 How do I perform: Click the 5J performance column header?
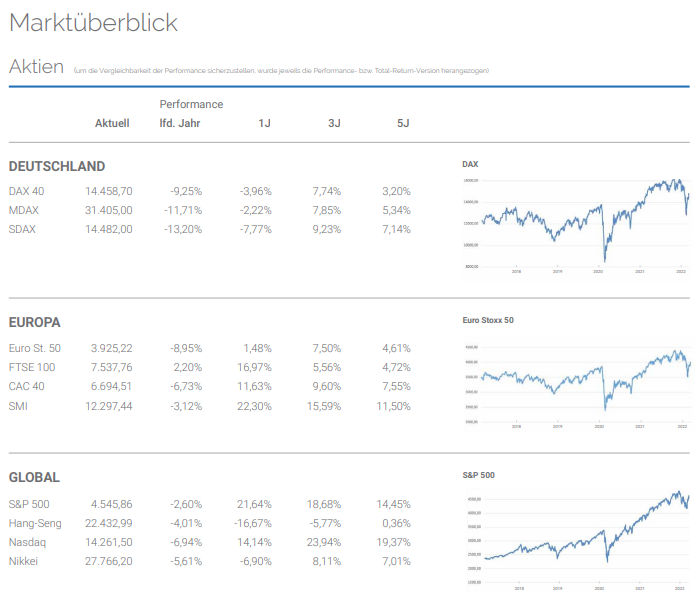coord(403,123)
